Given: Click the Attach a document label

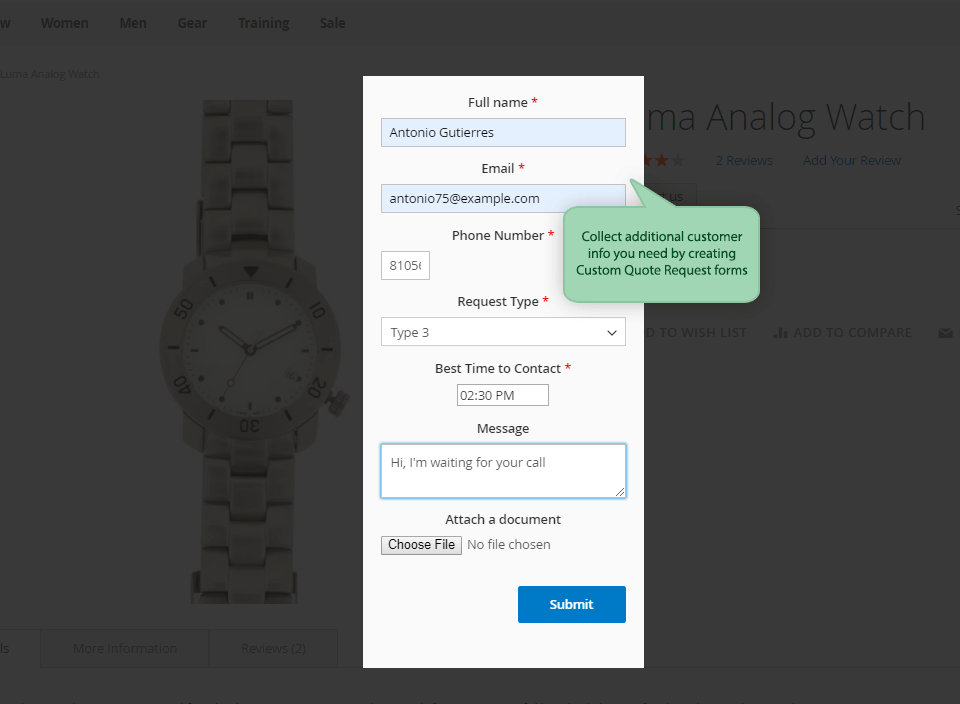Looking at the screenshot, I should point(503,519).
